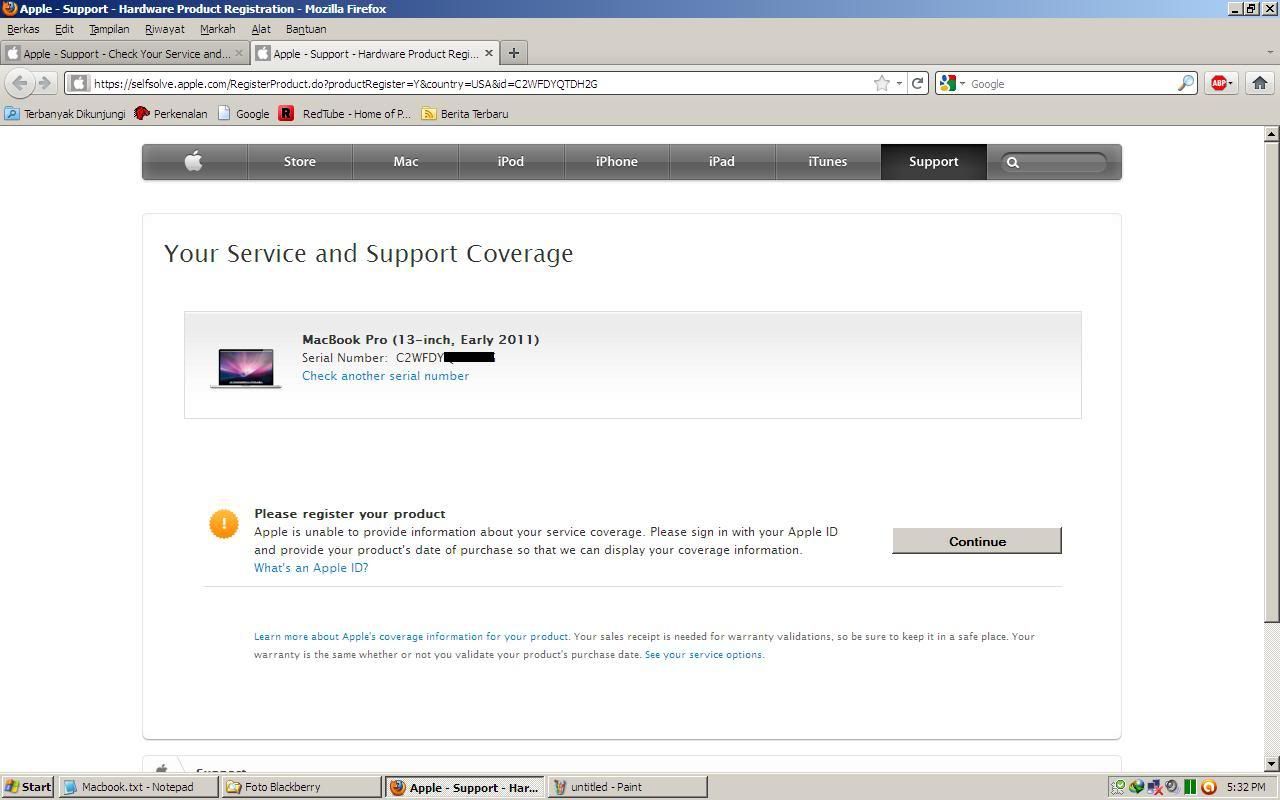Open the Edit menu
The image size is (1280, 800).
pos(64,29)
